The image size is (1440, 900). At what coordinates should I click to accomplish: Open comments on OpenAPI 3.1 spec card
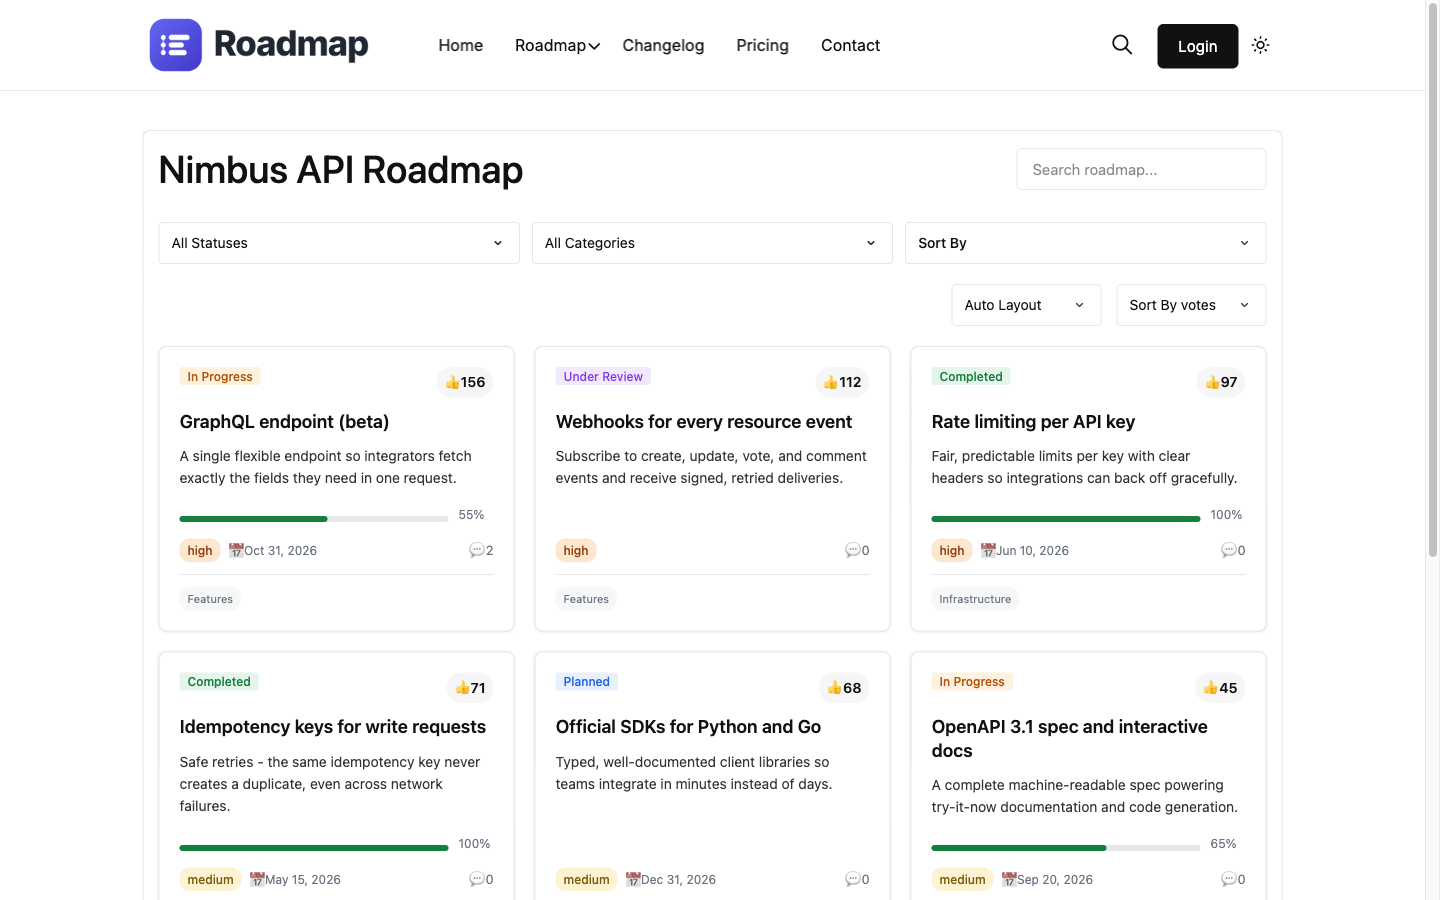pos(1233,880)
